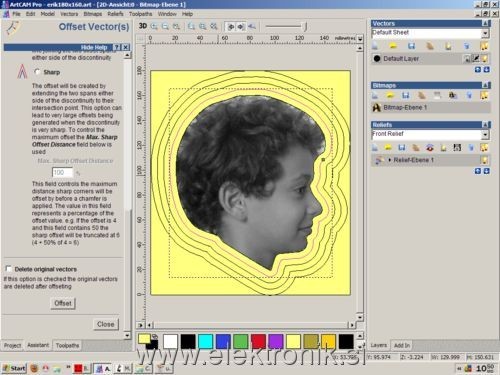Click the window fit icon after the separator
The image size is (500, 375).
click(191, 26)
